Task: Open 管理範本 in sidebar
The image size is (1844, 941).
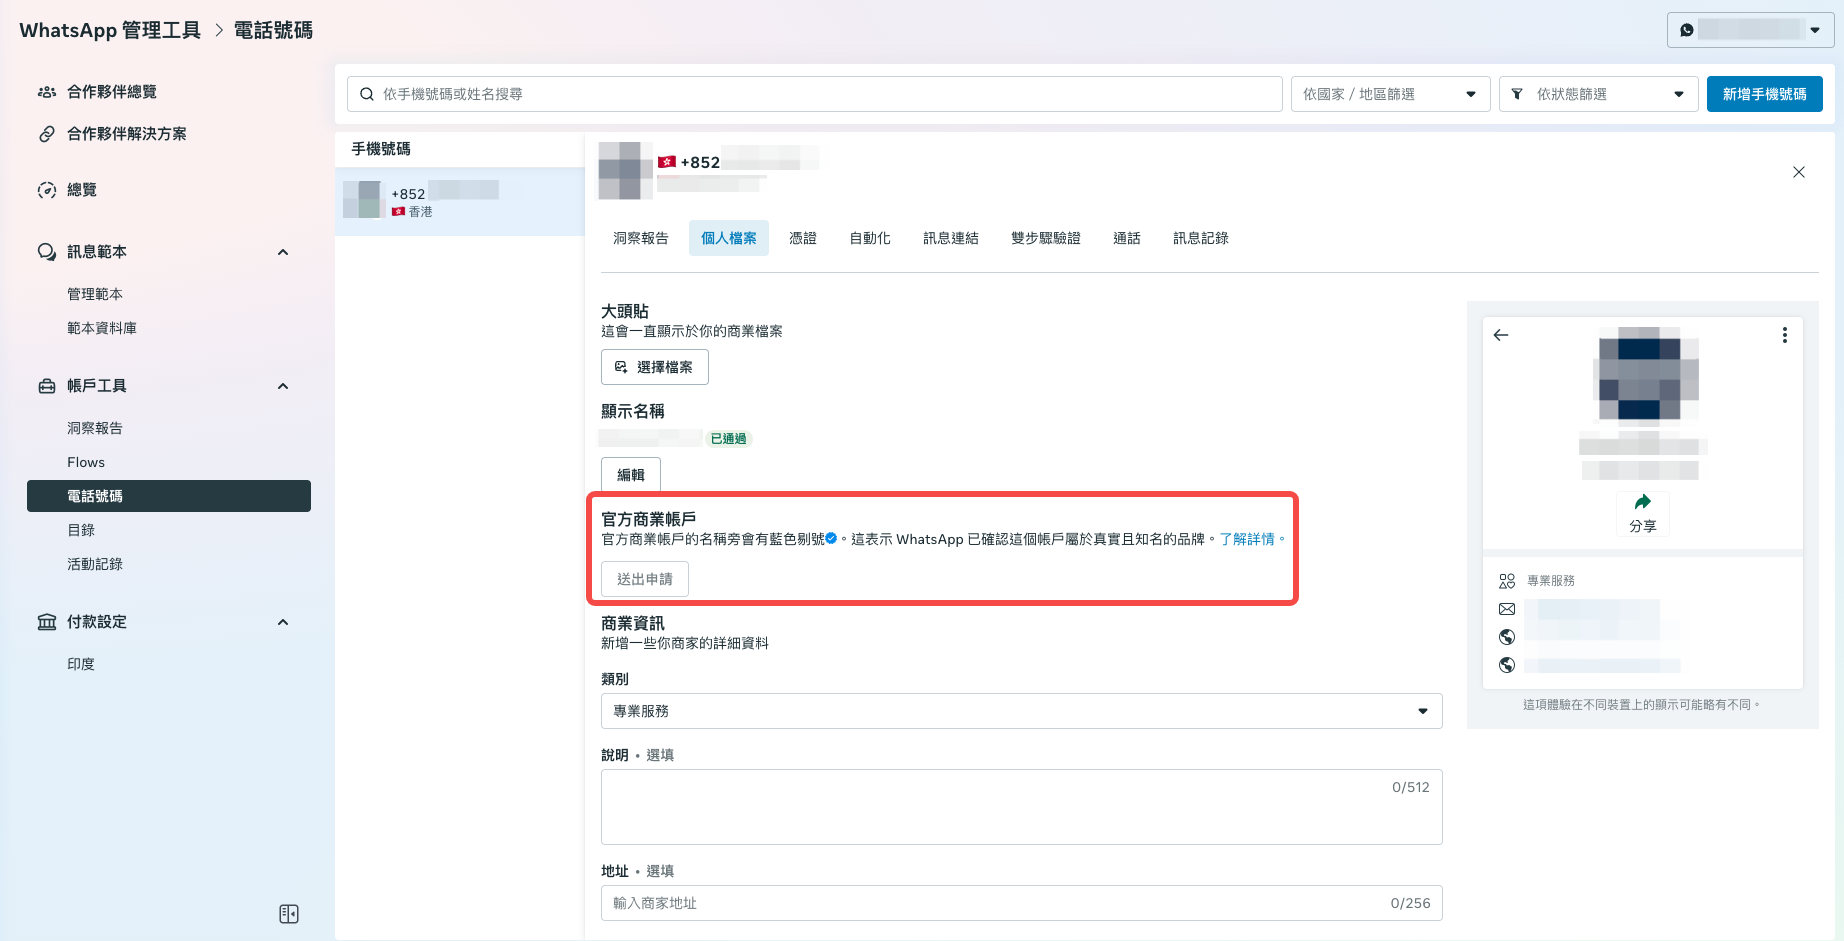Action: click(95, 294)
